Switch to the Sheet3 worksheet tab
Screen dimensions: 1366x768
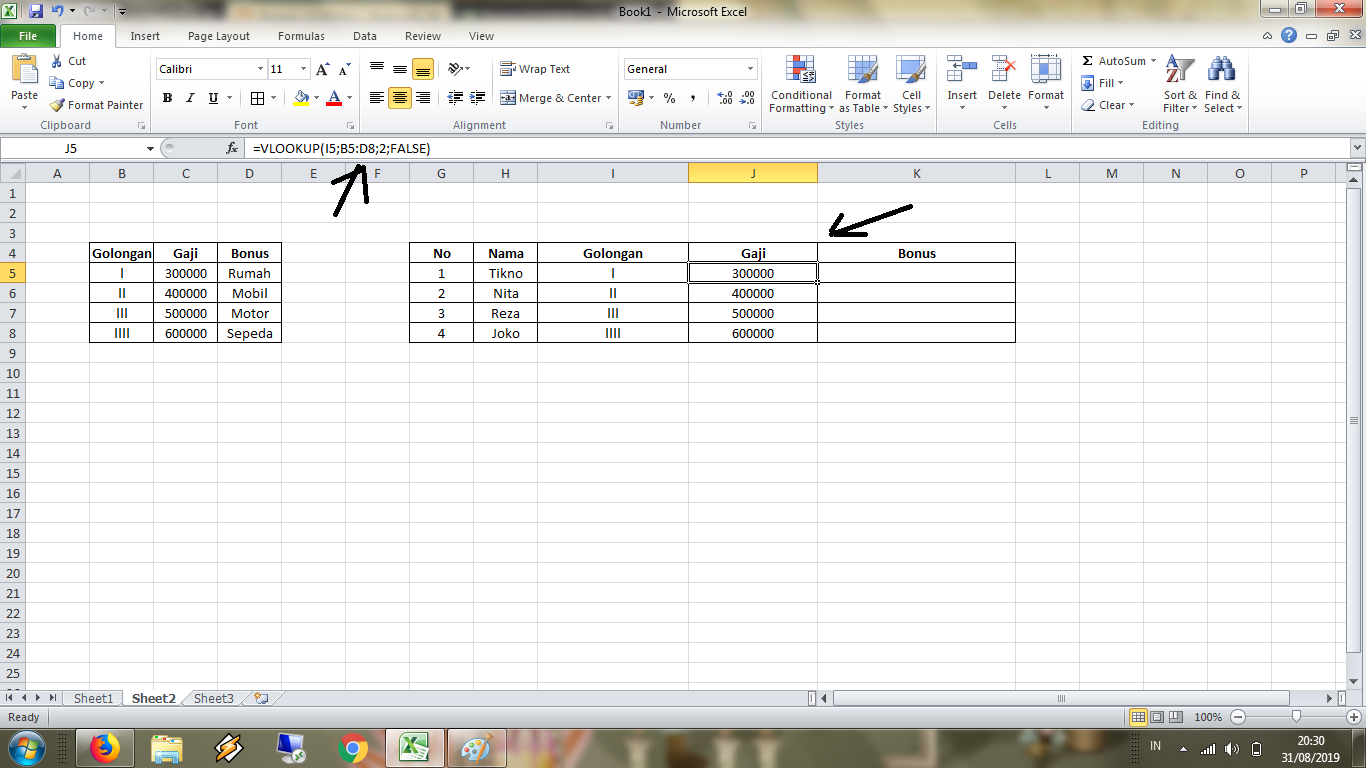pyautogui.click(x=212, y=698)
